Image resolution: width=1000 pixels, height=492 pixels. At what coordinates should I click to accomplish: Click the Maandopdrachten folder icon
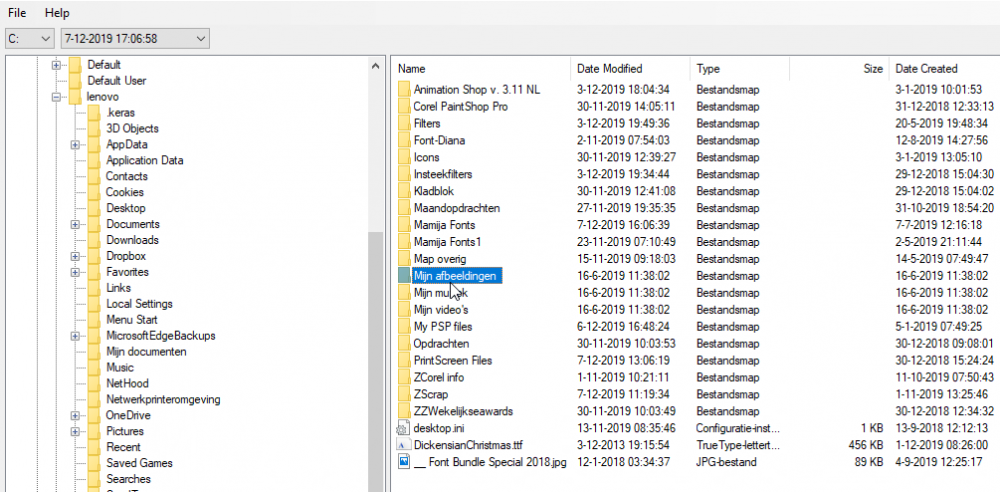tap(404, 208)
